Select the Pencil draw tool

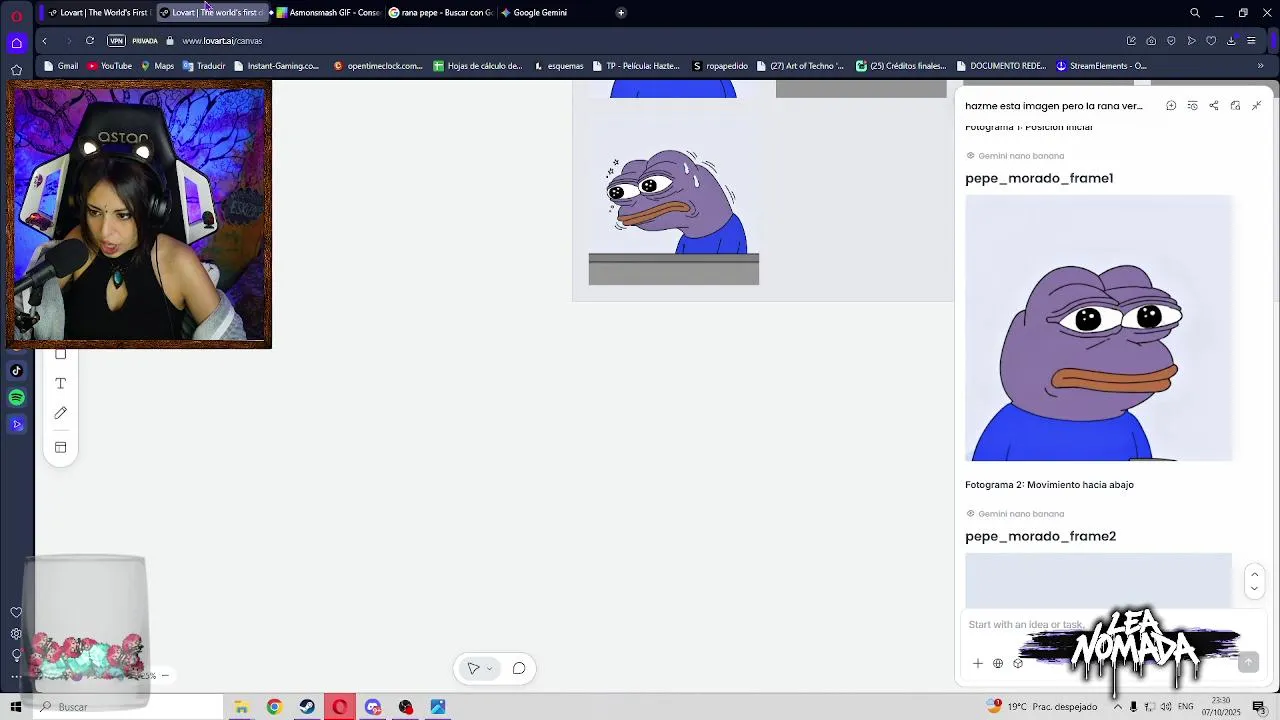(60, 413)
